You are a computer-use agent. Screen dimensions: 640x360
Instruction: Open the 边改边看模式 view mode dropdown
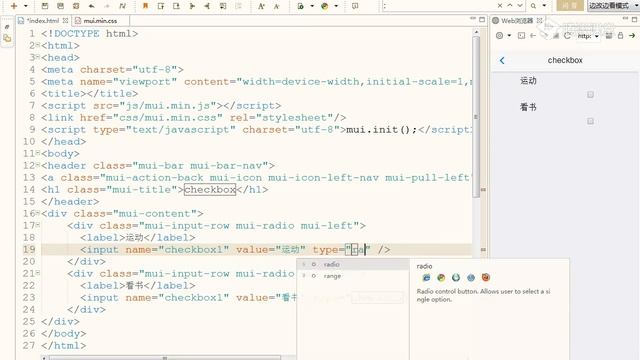(613, 6)
